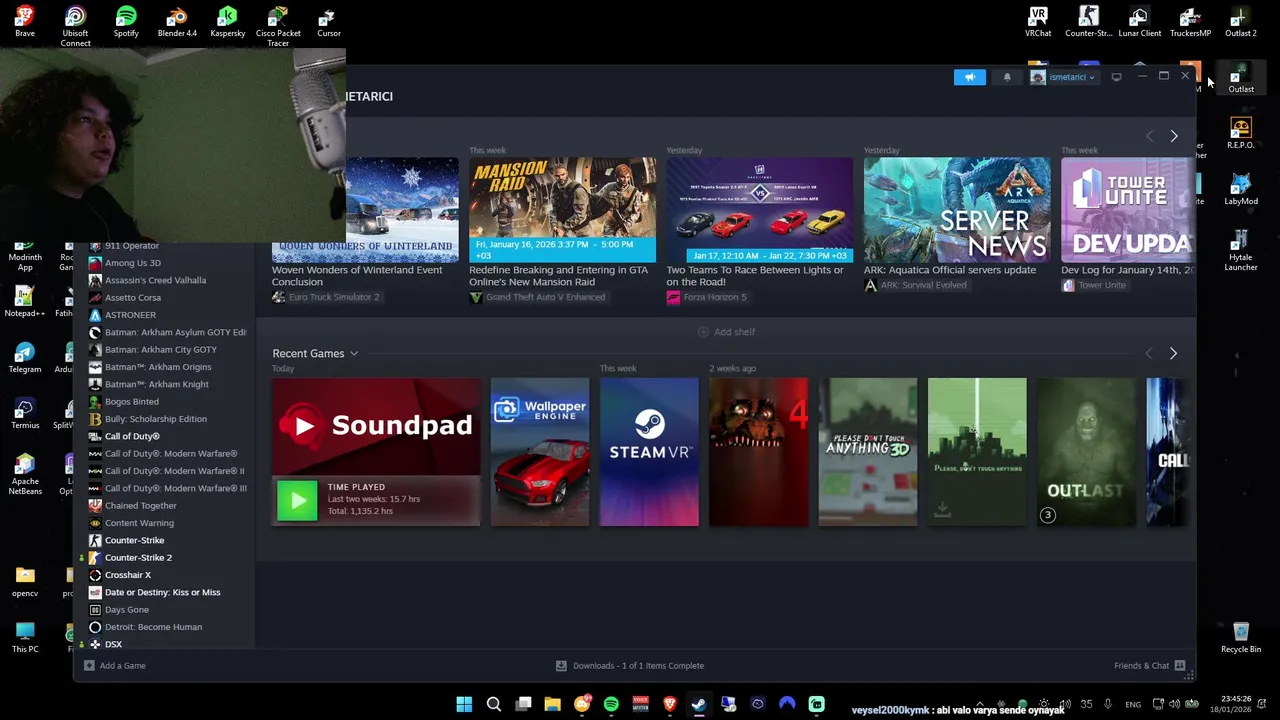Click the Recycle Bin desktop icon
This screenshot has height=720, width=1280.
pos(1241,637)
